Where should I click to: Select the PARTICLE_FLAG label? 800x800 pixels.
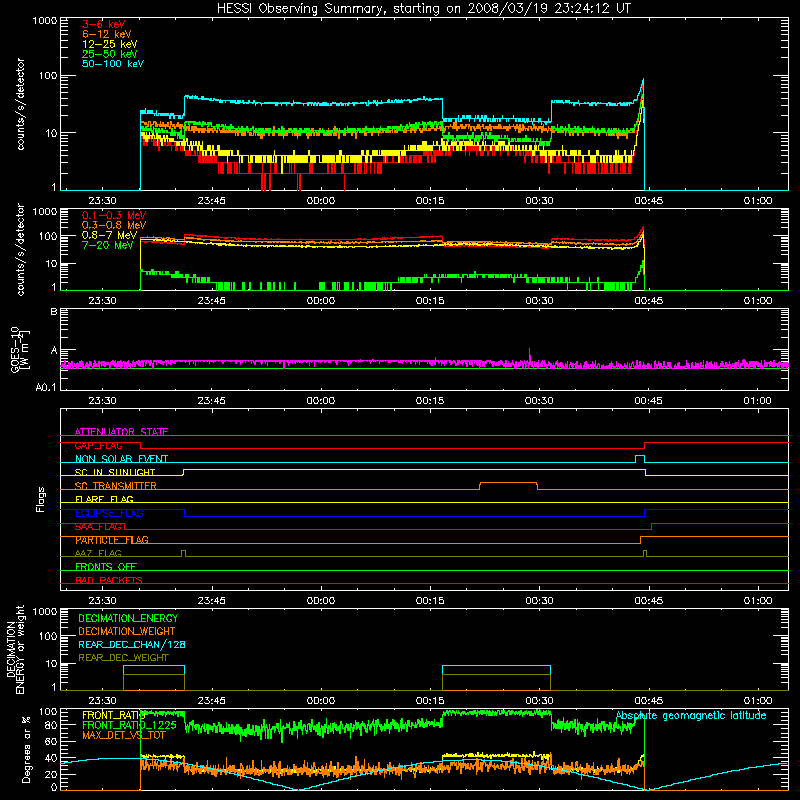tap(112, 540)
